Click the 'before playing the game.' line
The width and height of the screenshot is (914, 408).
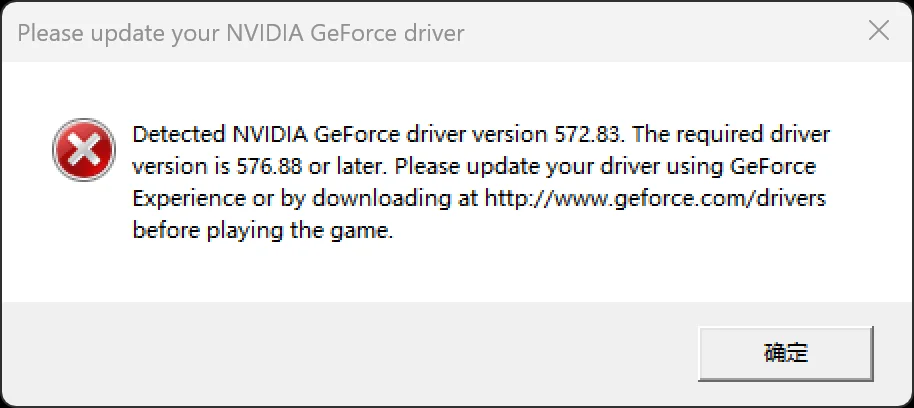click(x=263, y=231)
